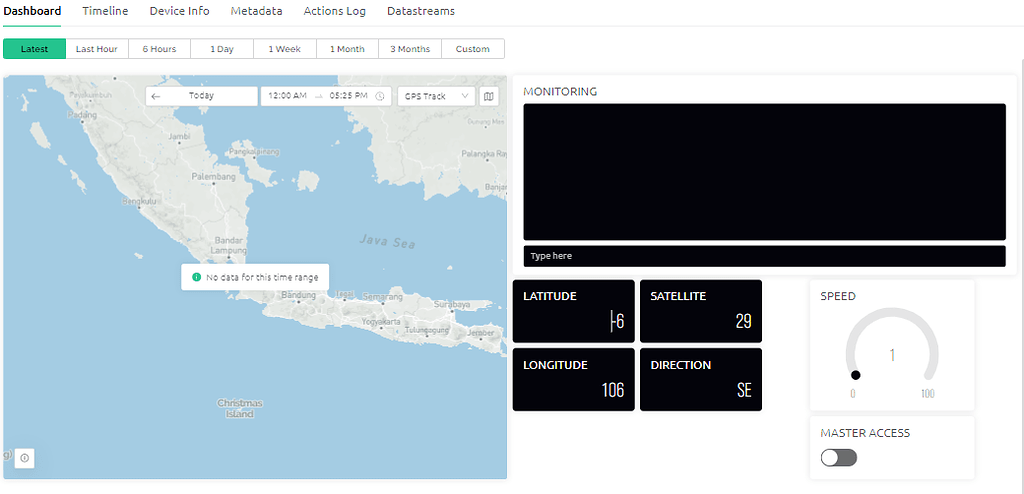Click Bandar Lampung label on map
The width and height of the screenshot is (1024, 494).
[229, 245]
